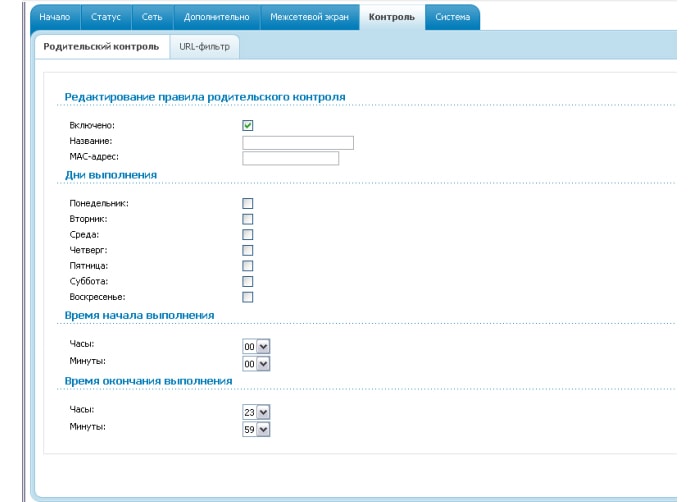Click the Время начала выполнения heading

pos(139,315)
